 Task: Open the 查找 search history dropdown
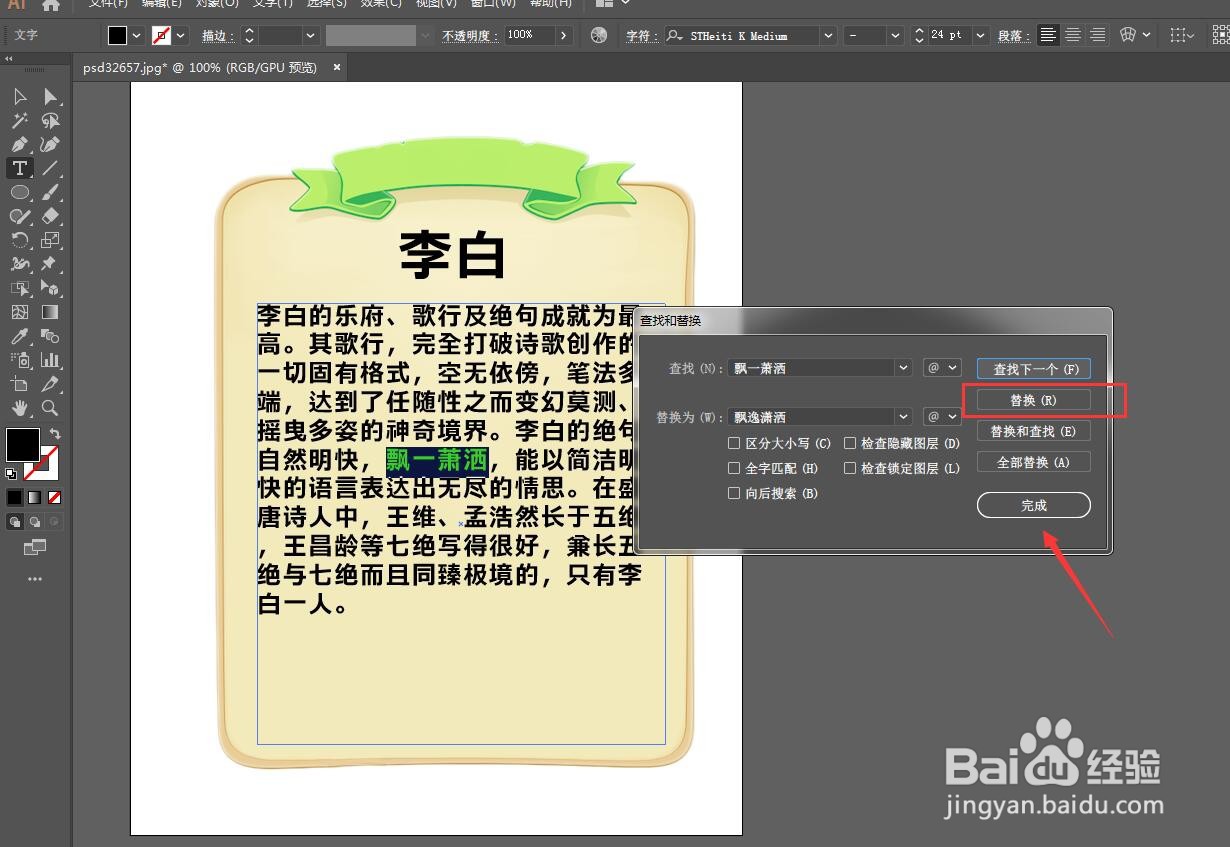[x=903, y=367]
